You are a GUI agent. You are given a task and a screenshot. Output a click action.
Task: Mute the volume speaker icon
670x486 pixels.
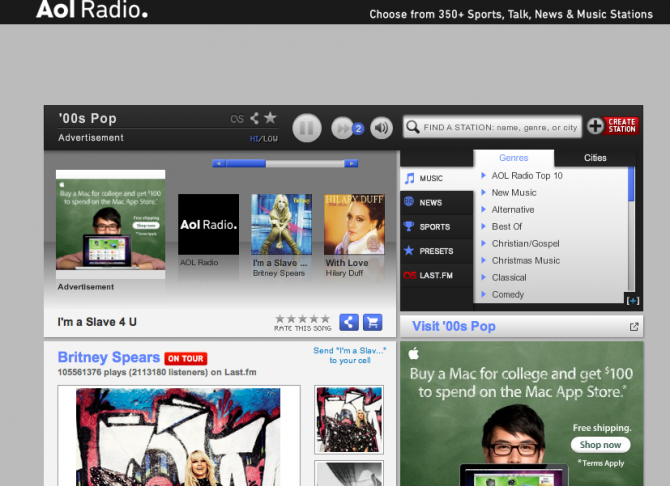tap(381, 128)
